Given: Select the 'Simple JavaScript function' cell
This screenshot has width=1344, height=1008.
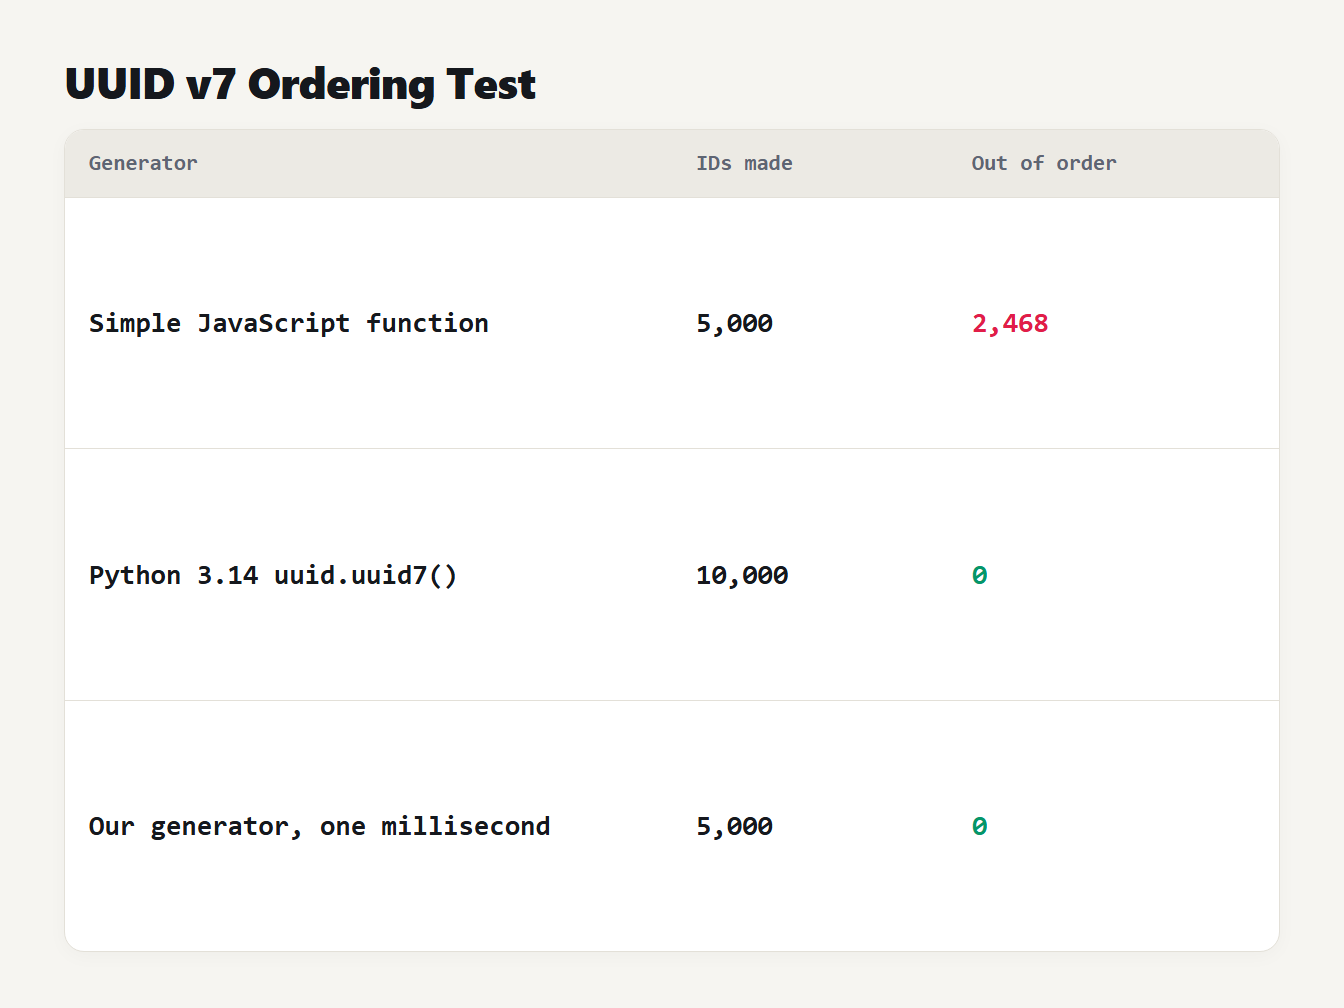Looking at the screenshot, I should click(x=289, y=323).
